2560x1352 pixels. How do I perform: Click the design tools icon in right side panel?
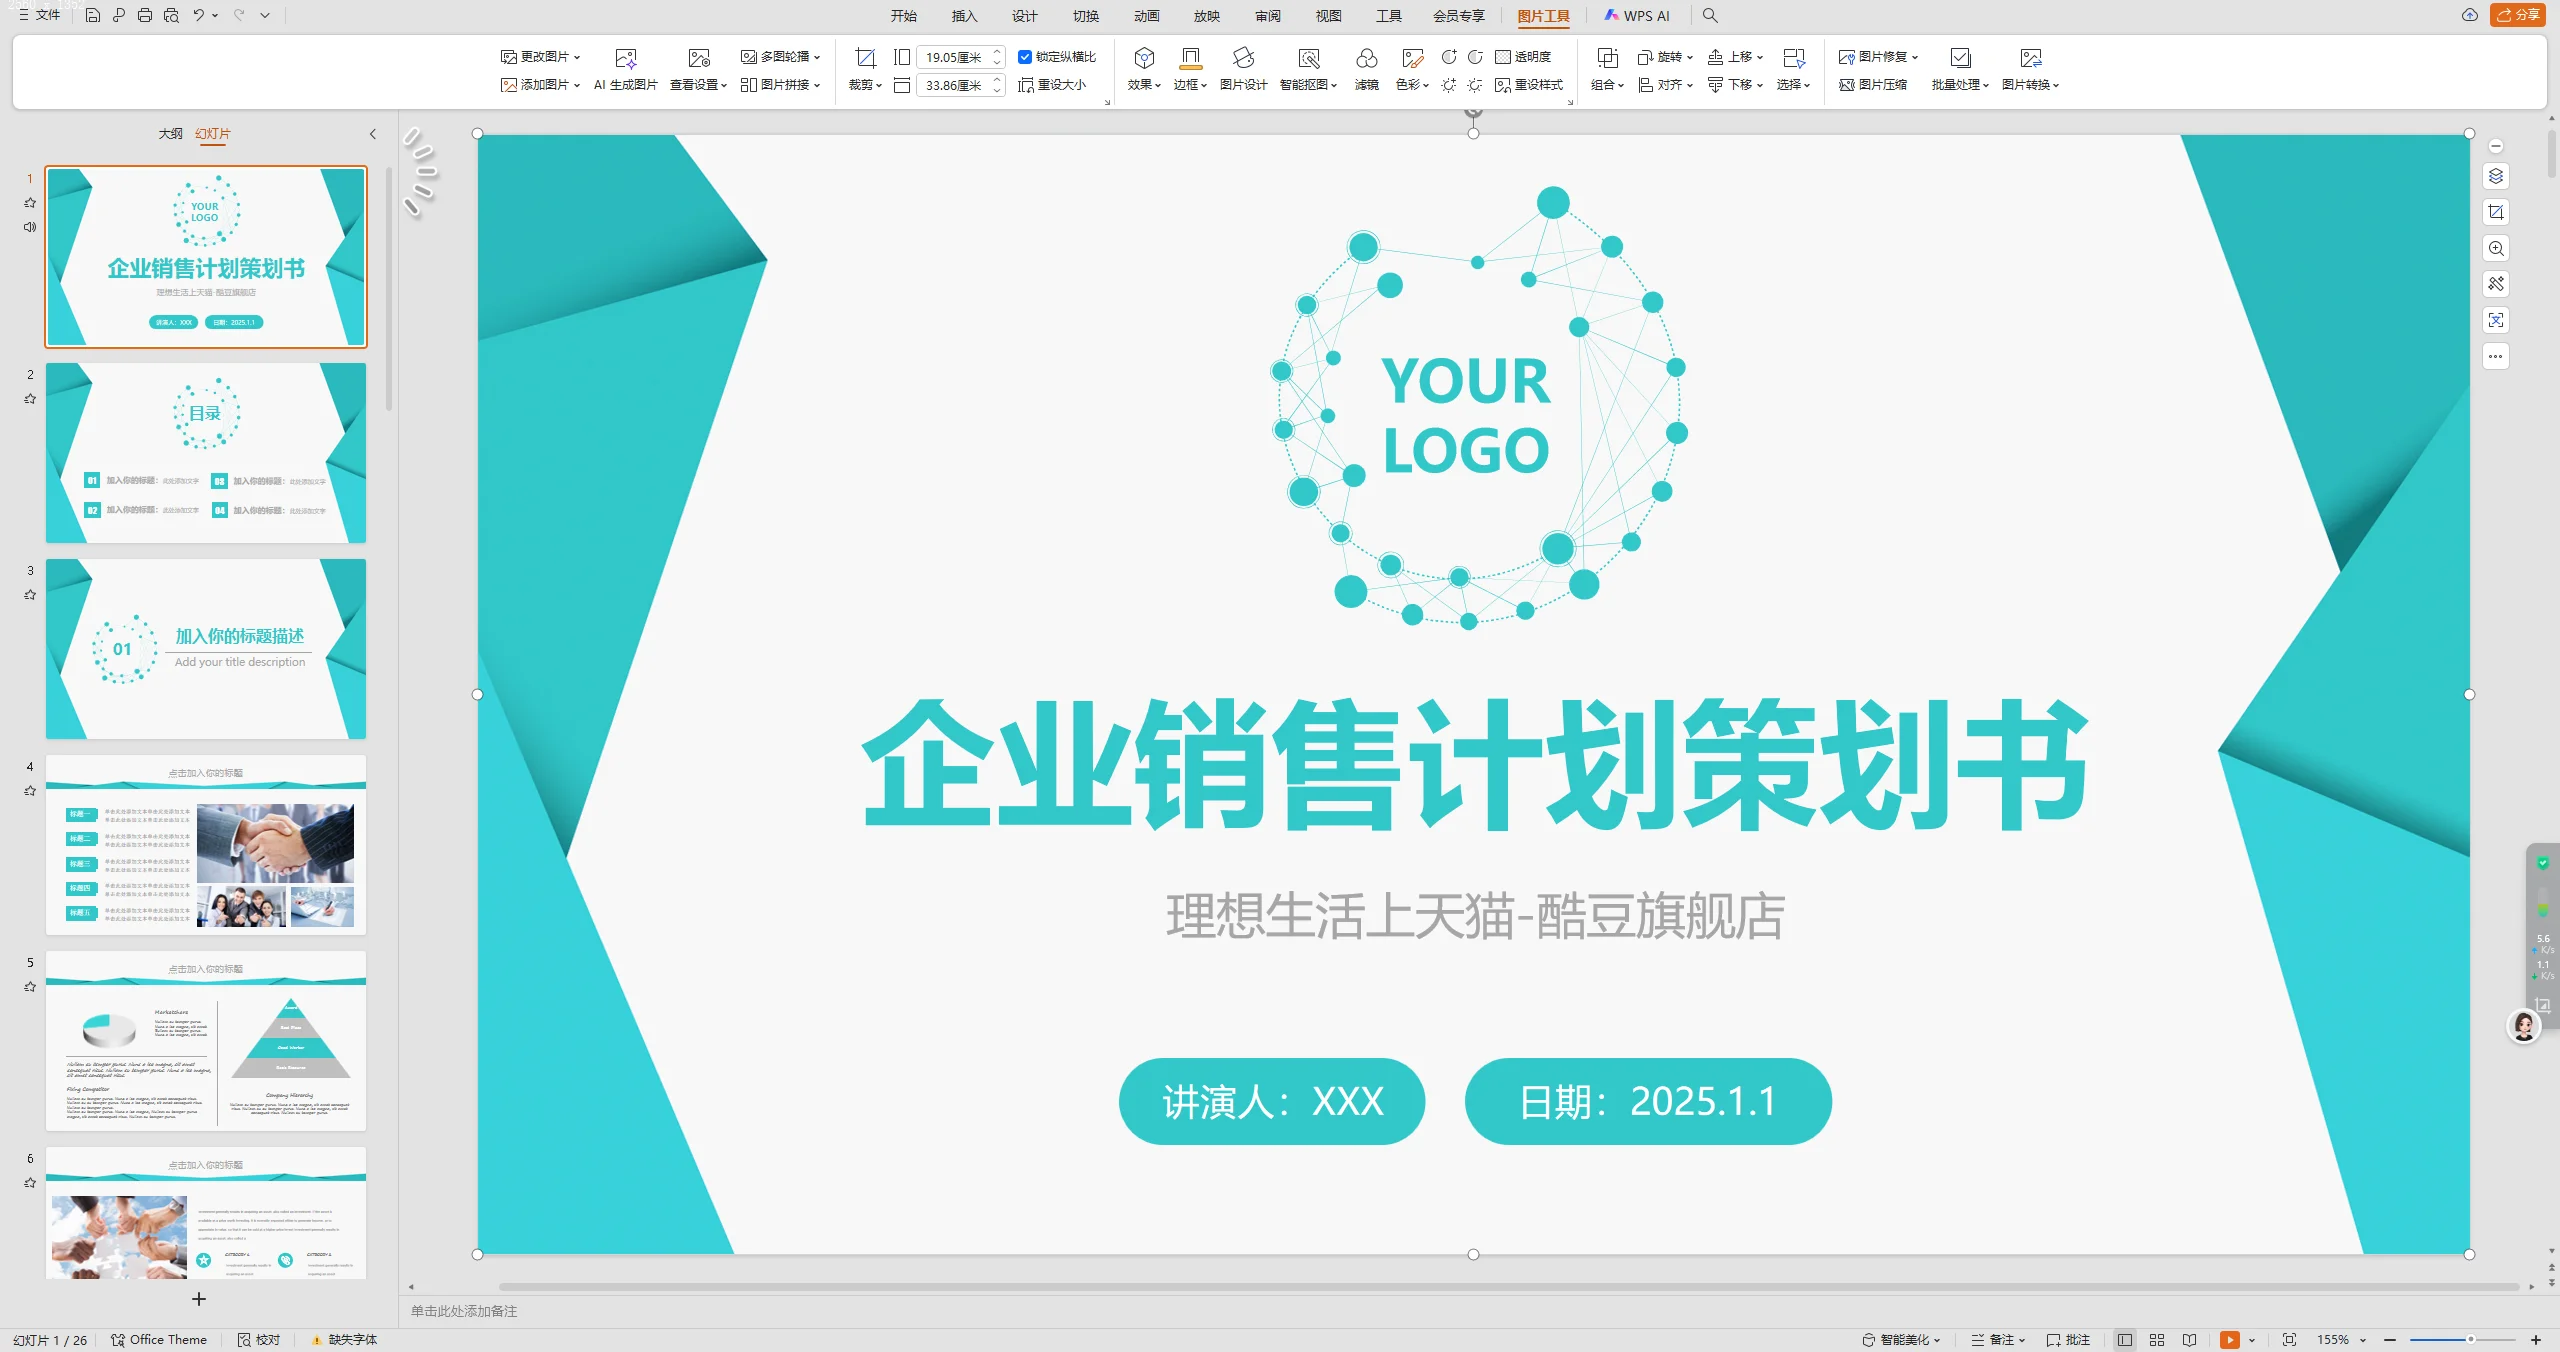pyautogui.click(x=2496, y=284)
